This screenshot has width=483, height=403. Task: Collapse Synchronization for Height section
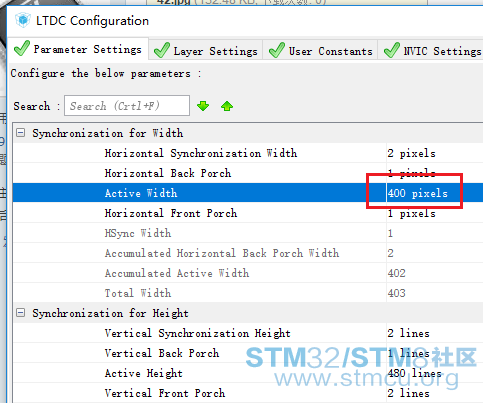click(x=21, y=313)
